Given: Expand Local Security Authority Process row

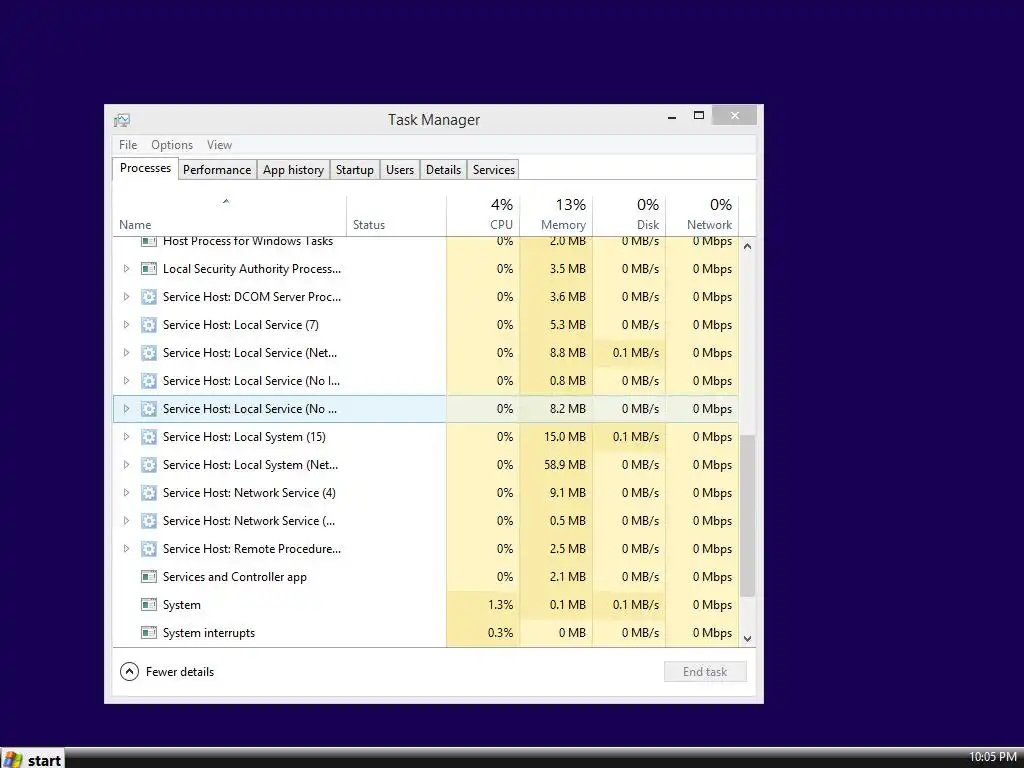Looking at the screenshot, I should point(126,268).
